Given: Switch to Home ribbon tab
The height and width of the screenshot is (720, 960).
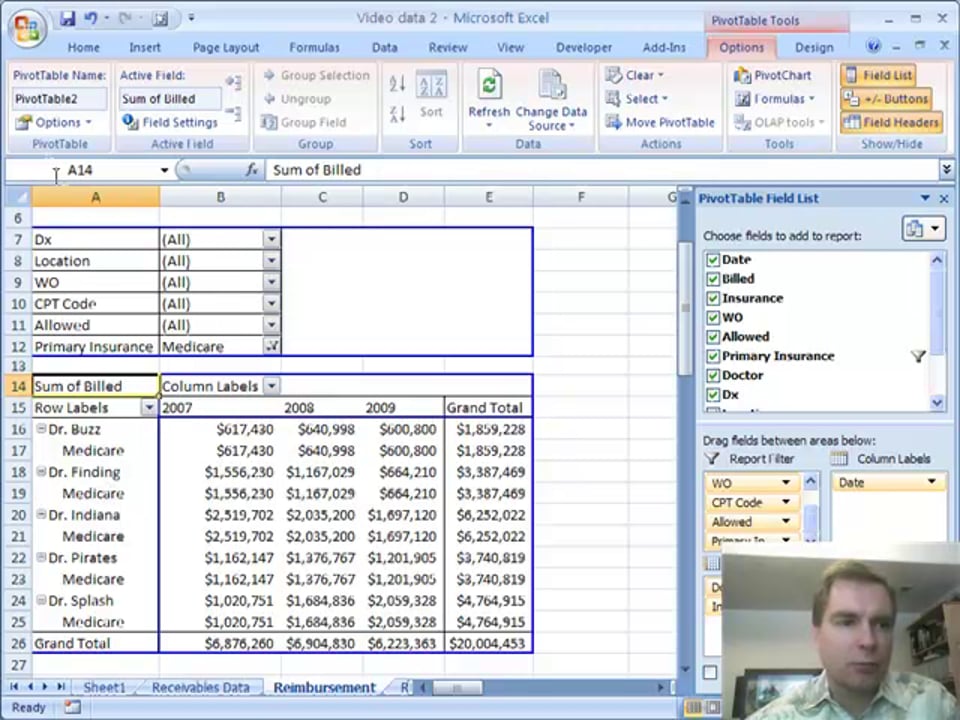Looking at the screenshot, I should click(83, 47).
